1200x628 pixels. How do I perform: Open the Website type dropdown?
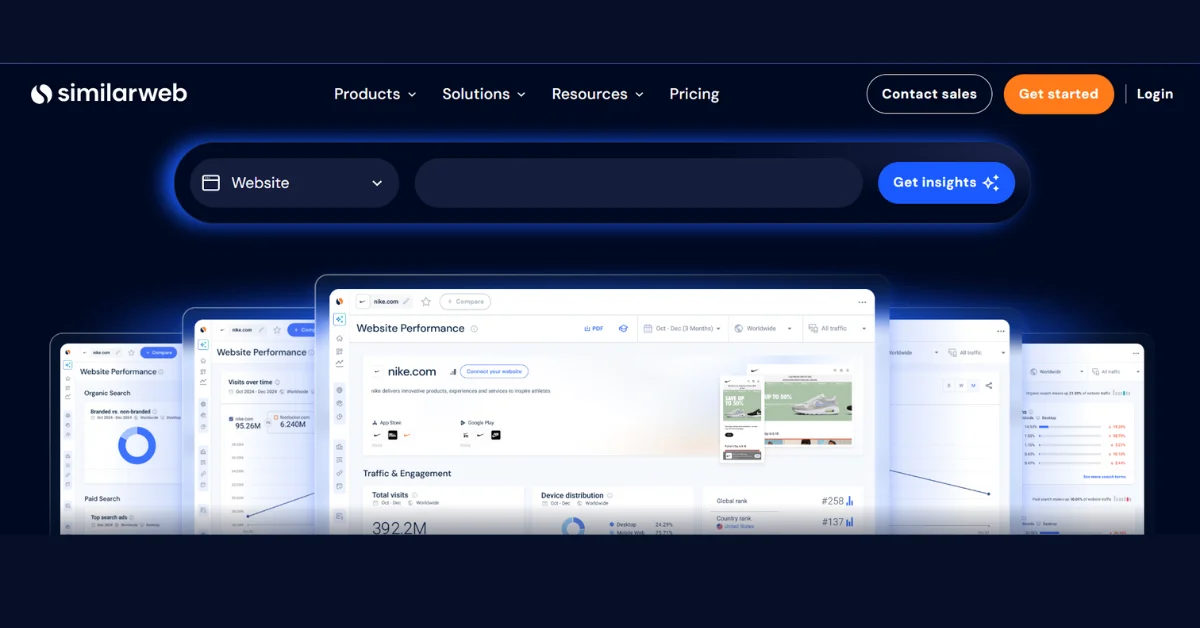294,183
